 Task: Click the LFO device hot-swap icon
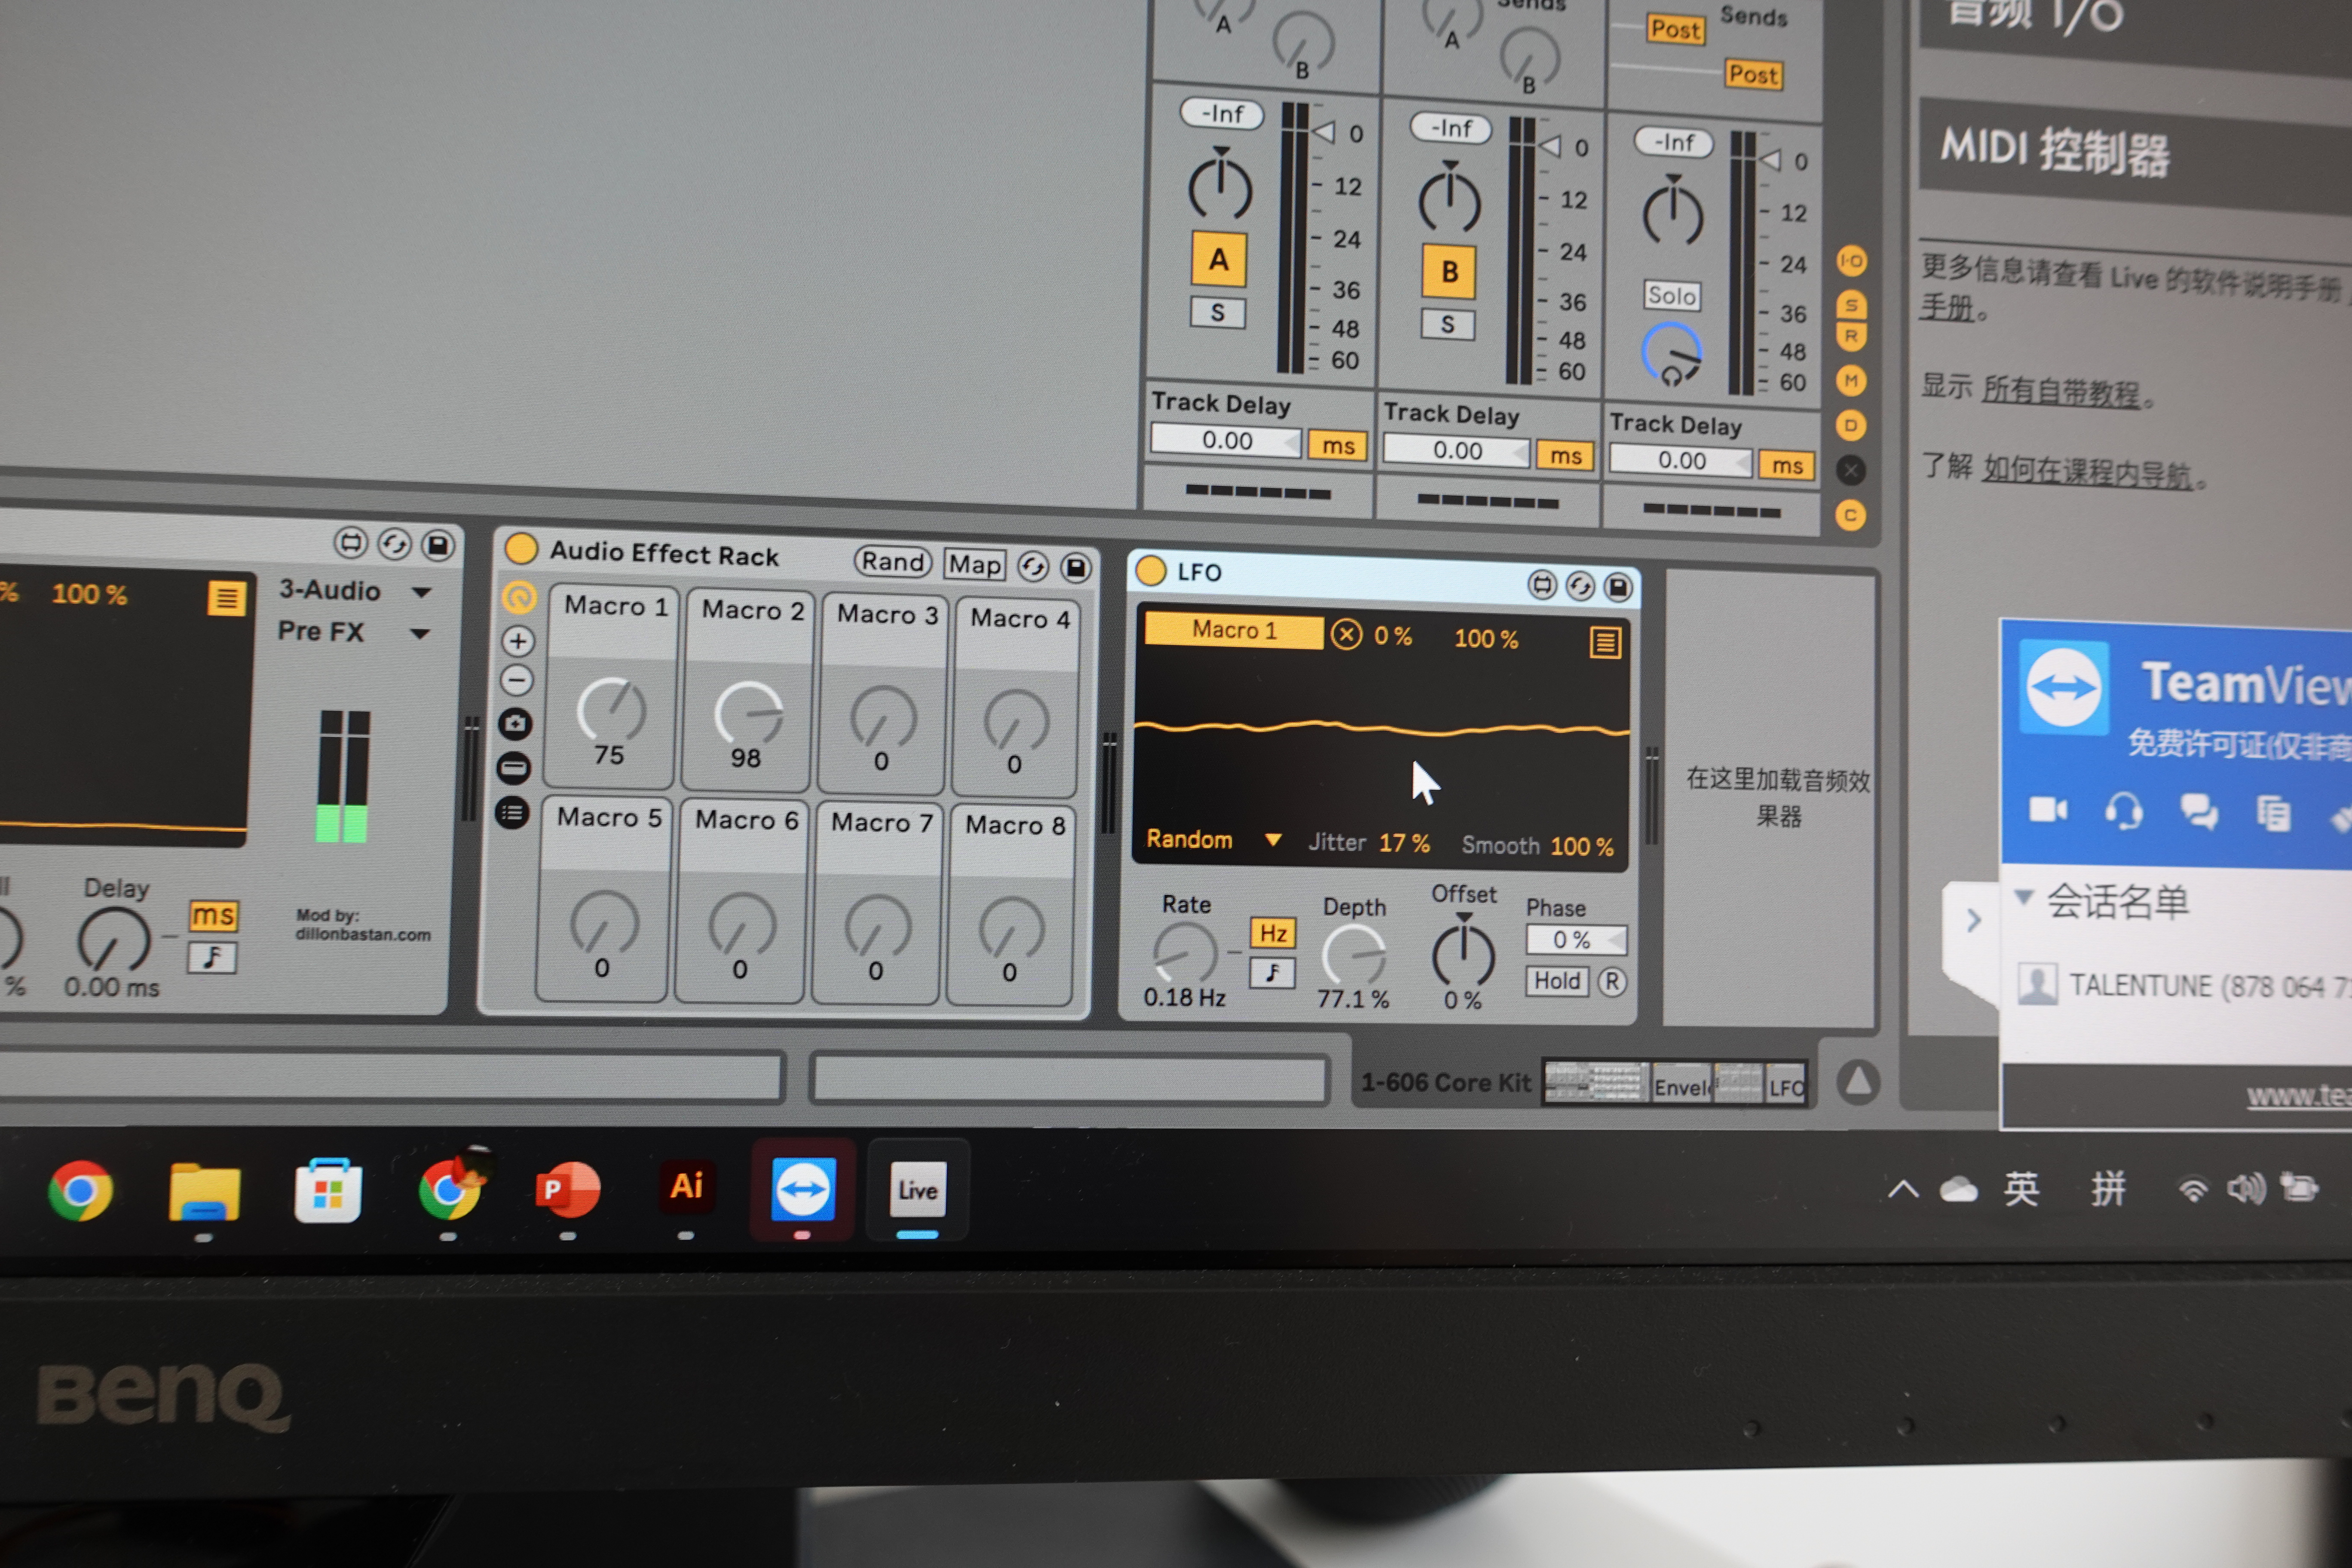1580,586
